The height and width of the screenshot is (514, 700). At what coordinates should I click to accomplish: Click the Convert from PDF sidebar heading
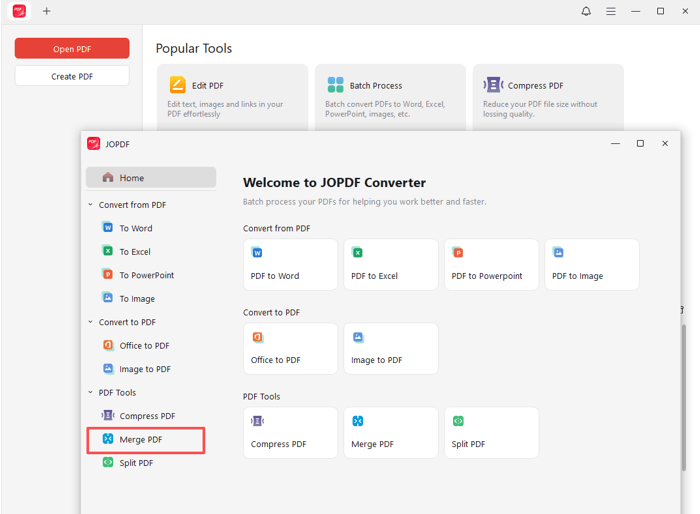[x=132, y=205]
